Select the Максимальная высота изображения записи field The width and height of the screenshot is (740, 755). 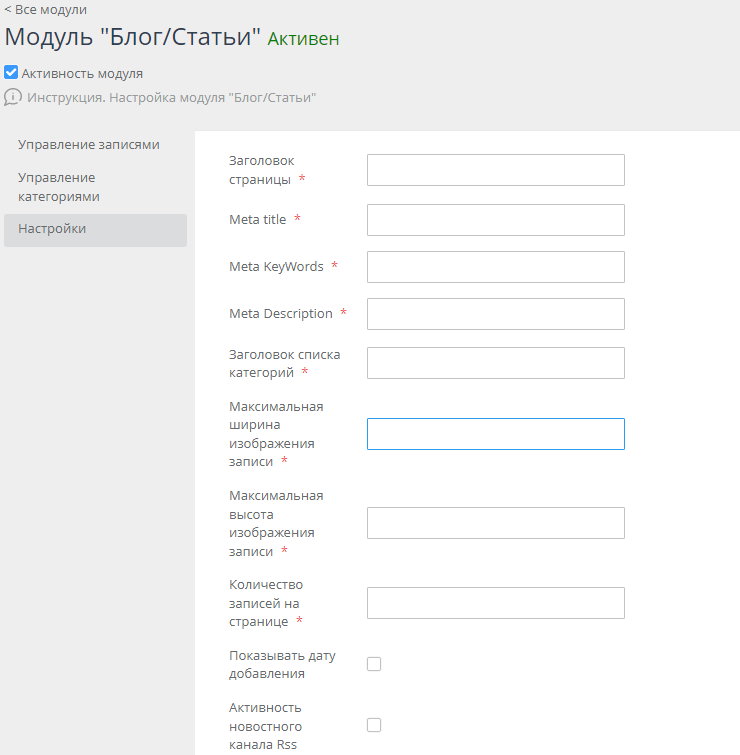pyautogui.click(x=495, y=523)
